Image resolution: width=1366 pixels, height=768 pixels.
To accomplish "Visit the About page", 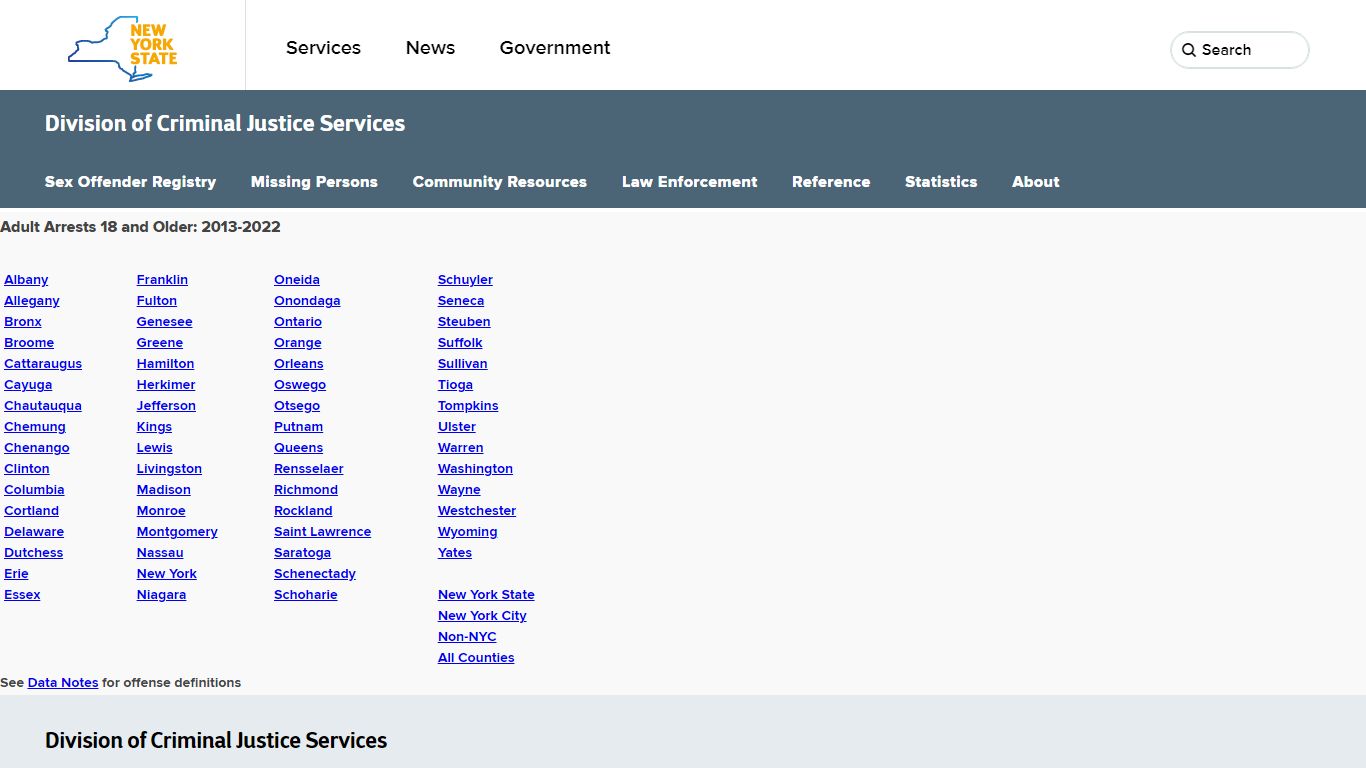I will [x=1035, y=182].
